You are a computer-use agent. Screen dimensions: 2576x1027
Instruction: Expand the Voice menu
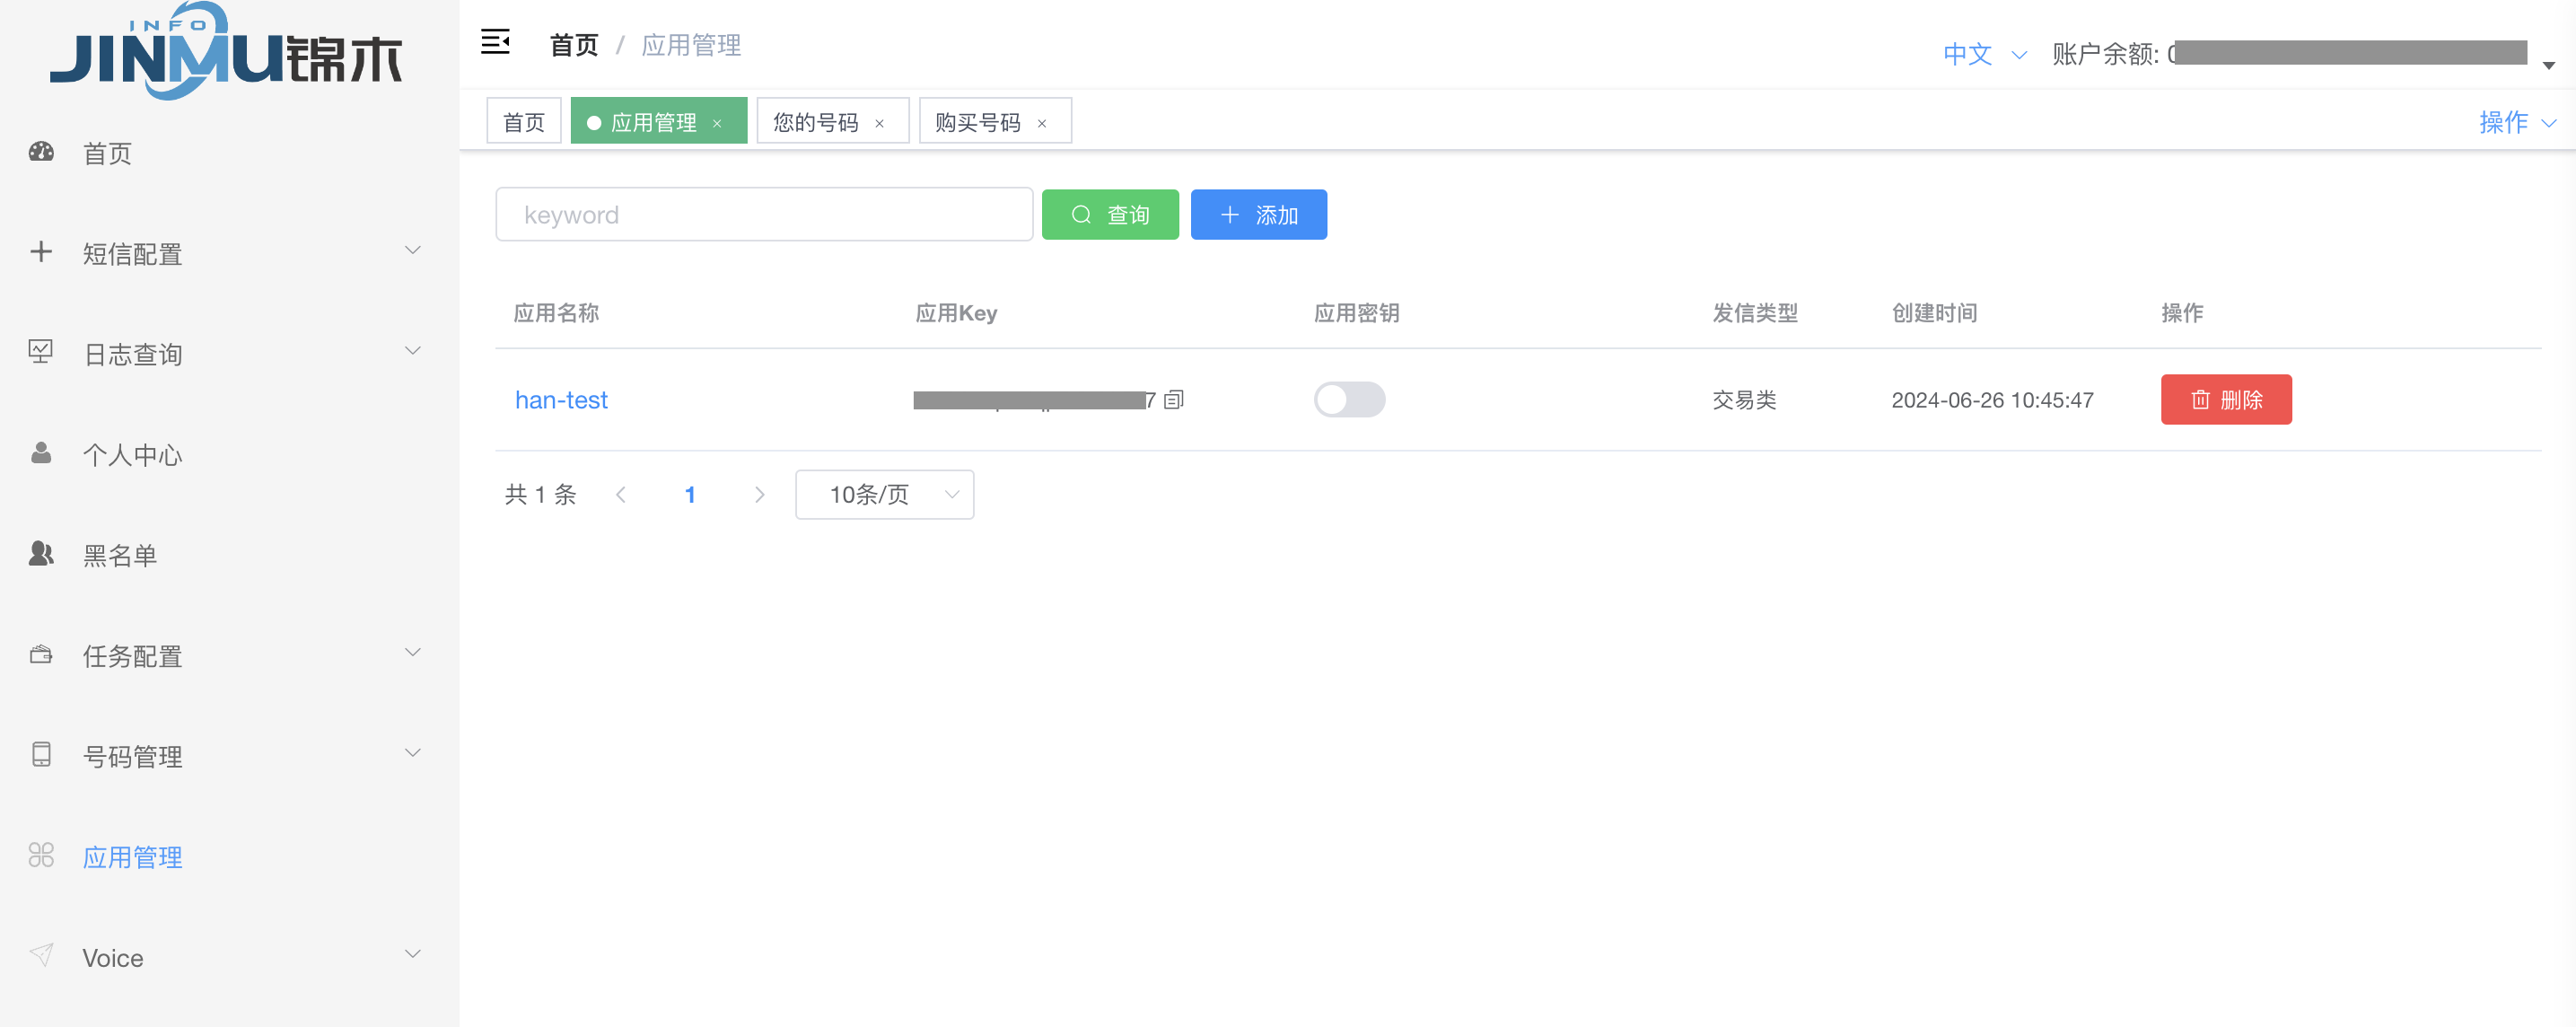point(412,953)
